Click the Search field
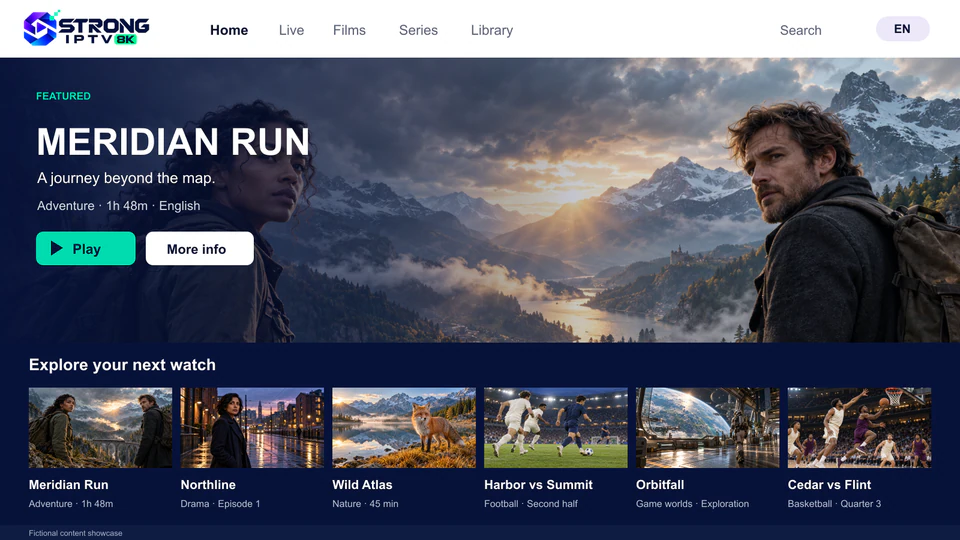The width and height of the screenshot is (960, 540). (x=800, y=30)
